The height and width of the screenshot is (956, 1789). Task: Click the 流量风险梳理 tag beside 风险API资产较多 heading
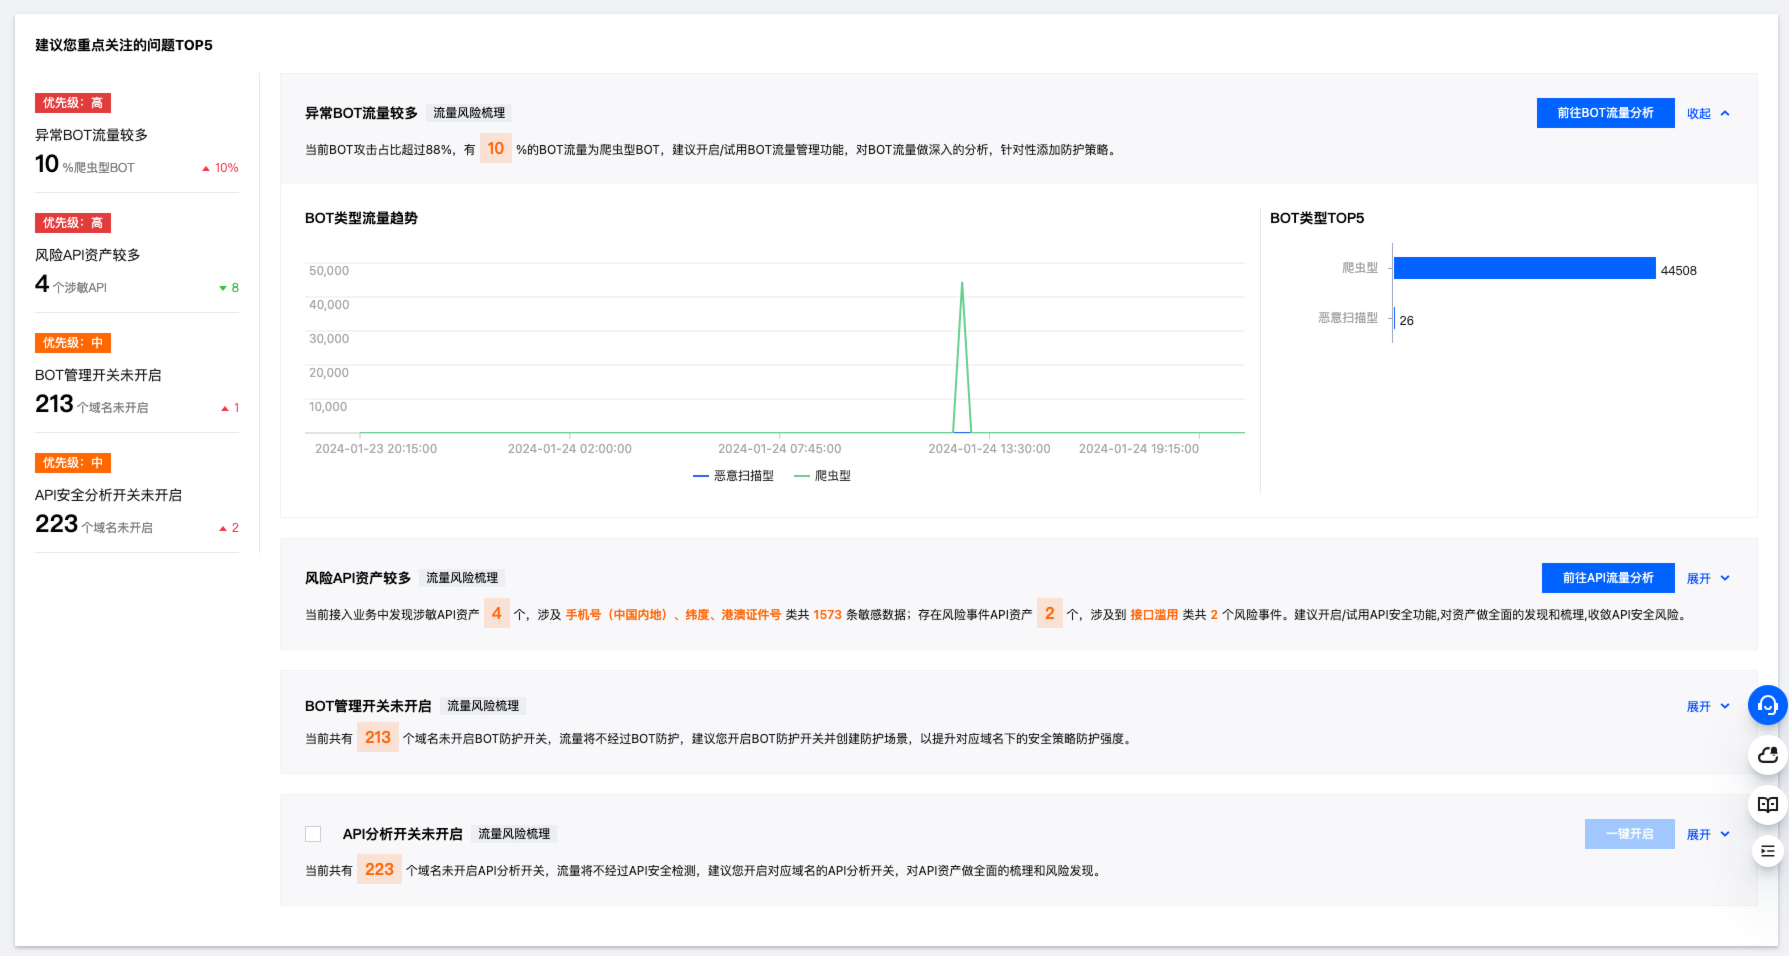click(x=462, y=578)
